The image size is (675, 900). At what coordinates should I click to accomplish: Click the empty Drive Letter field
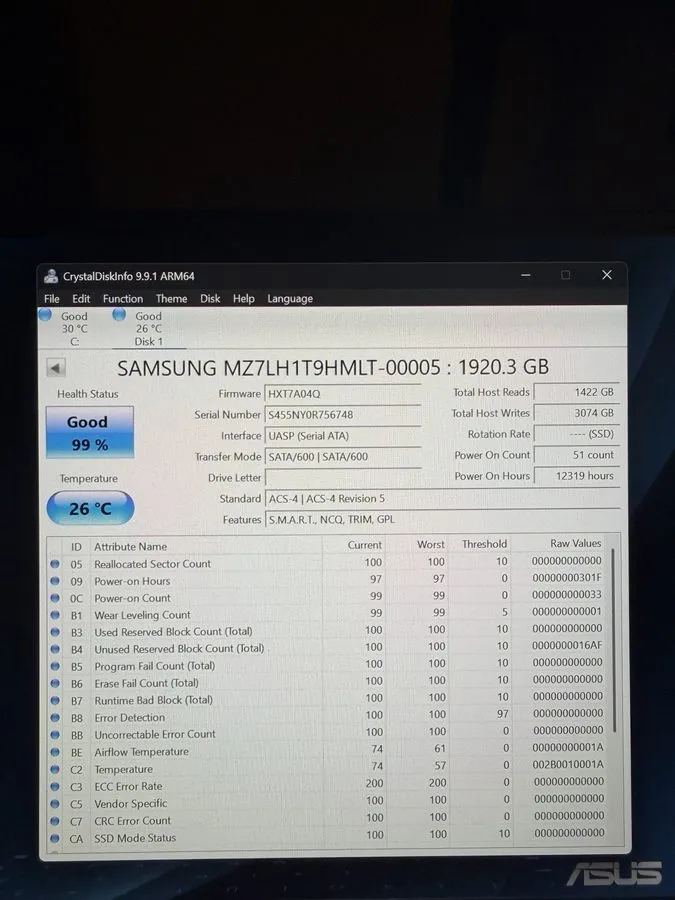tap(343, 478)
